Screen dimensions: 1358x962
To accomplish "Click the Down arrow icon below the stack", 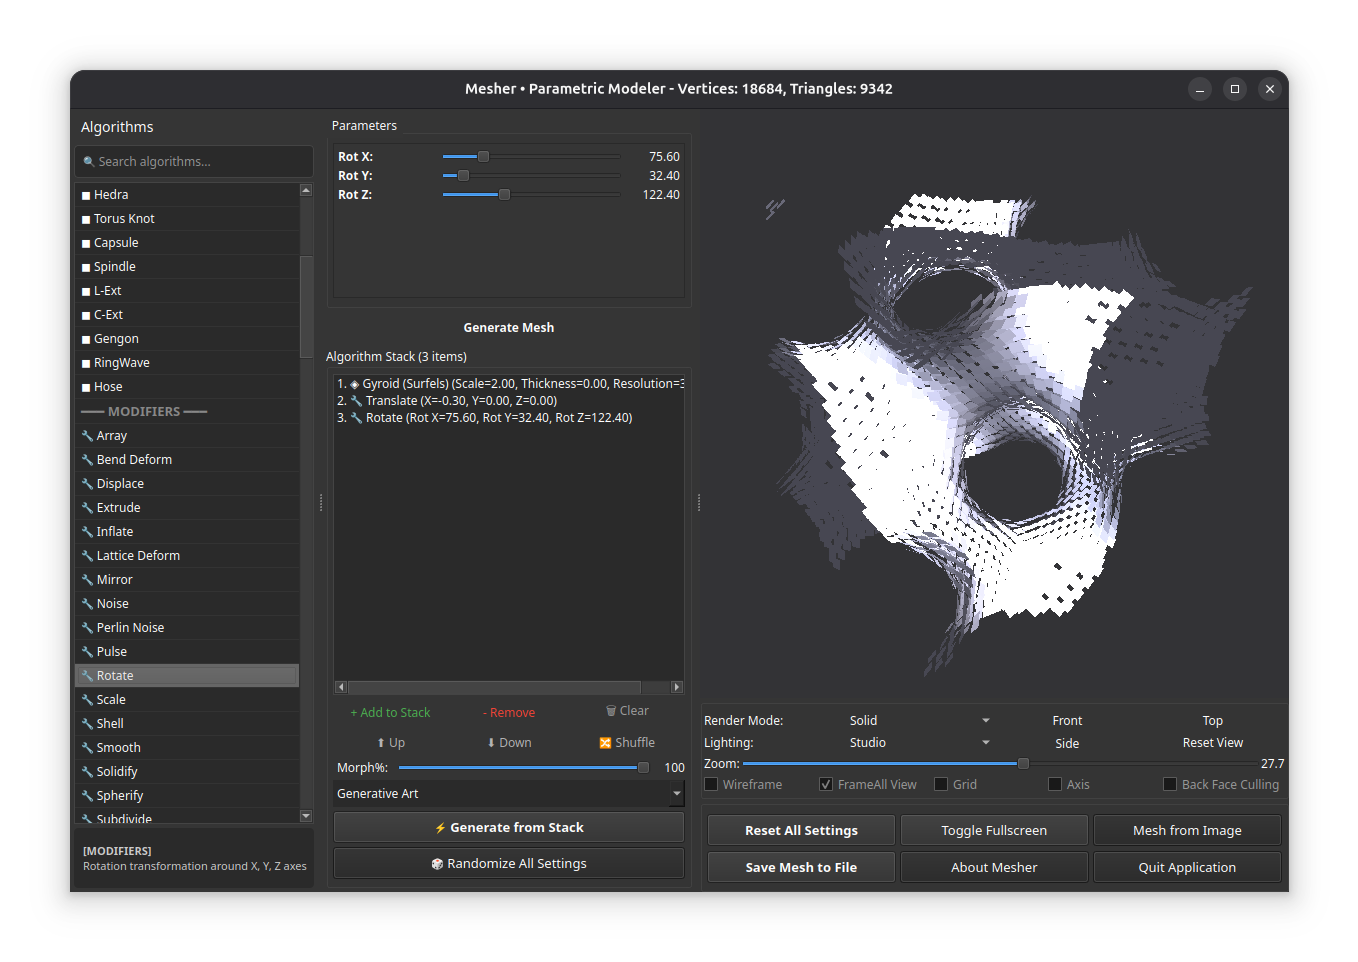I will tap(491, 742).
